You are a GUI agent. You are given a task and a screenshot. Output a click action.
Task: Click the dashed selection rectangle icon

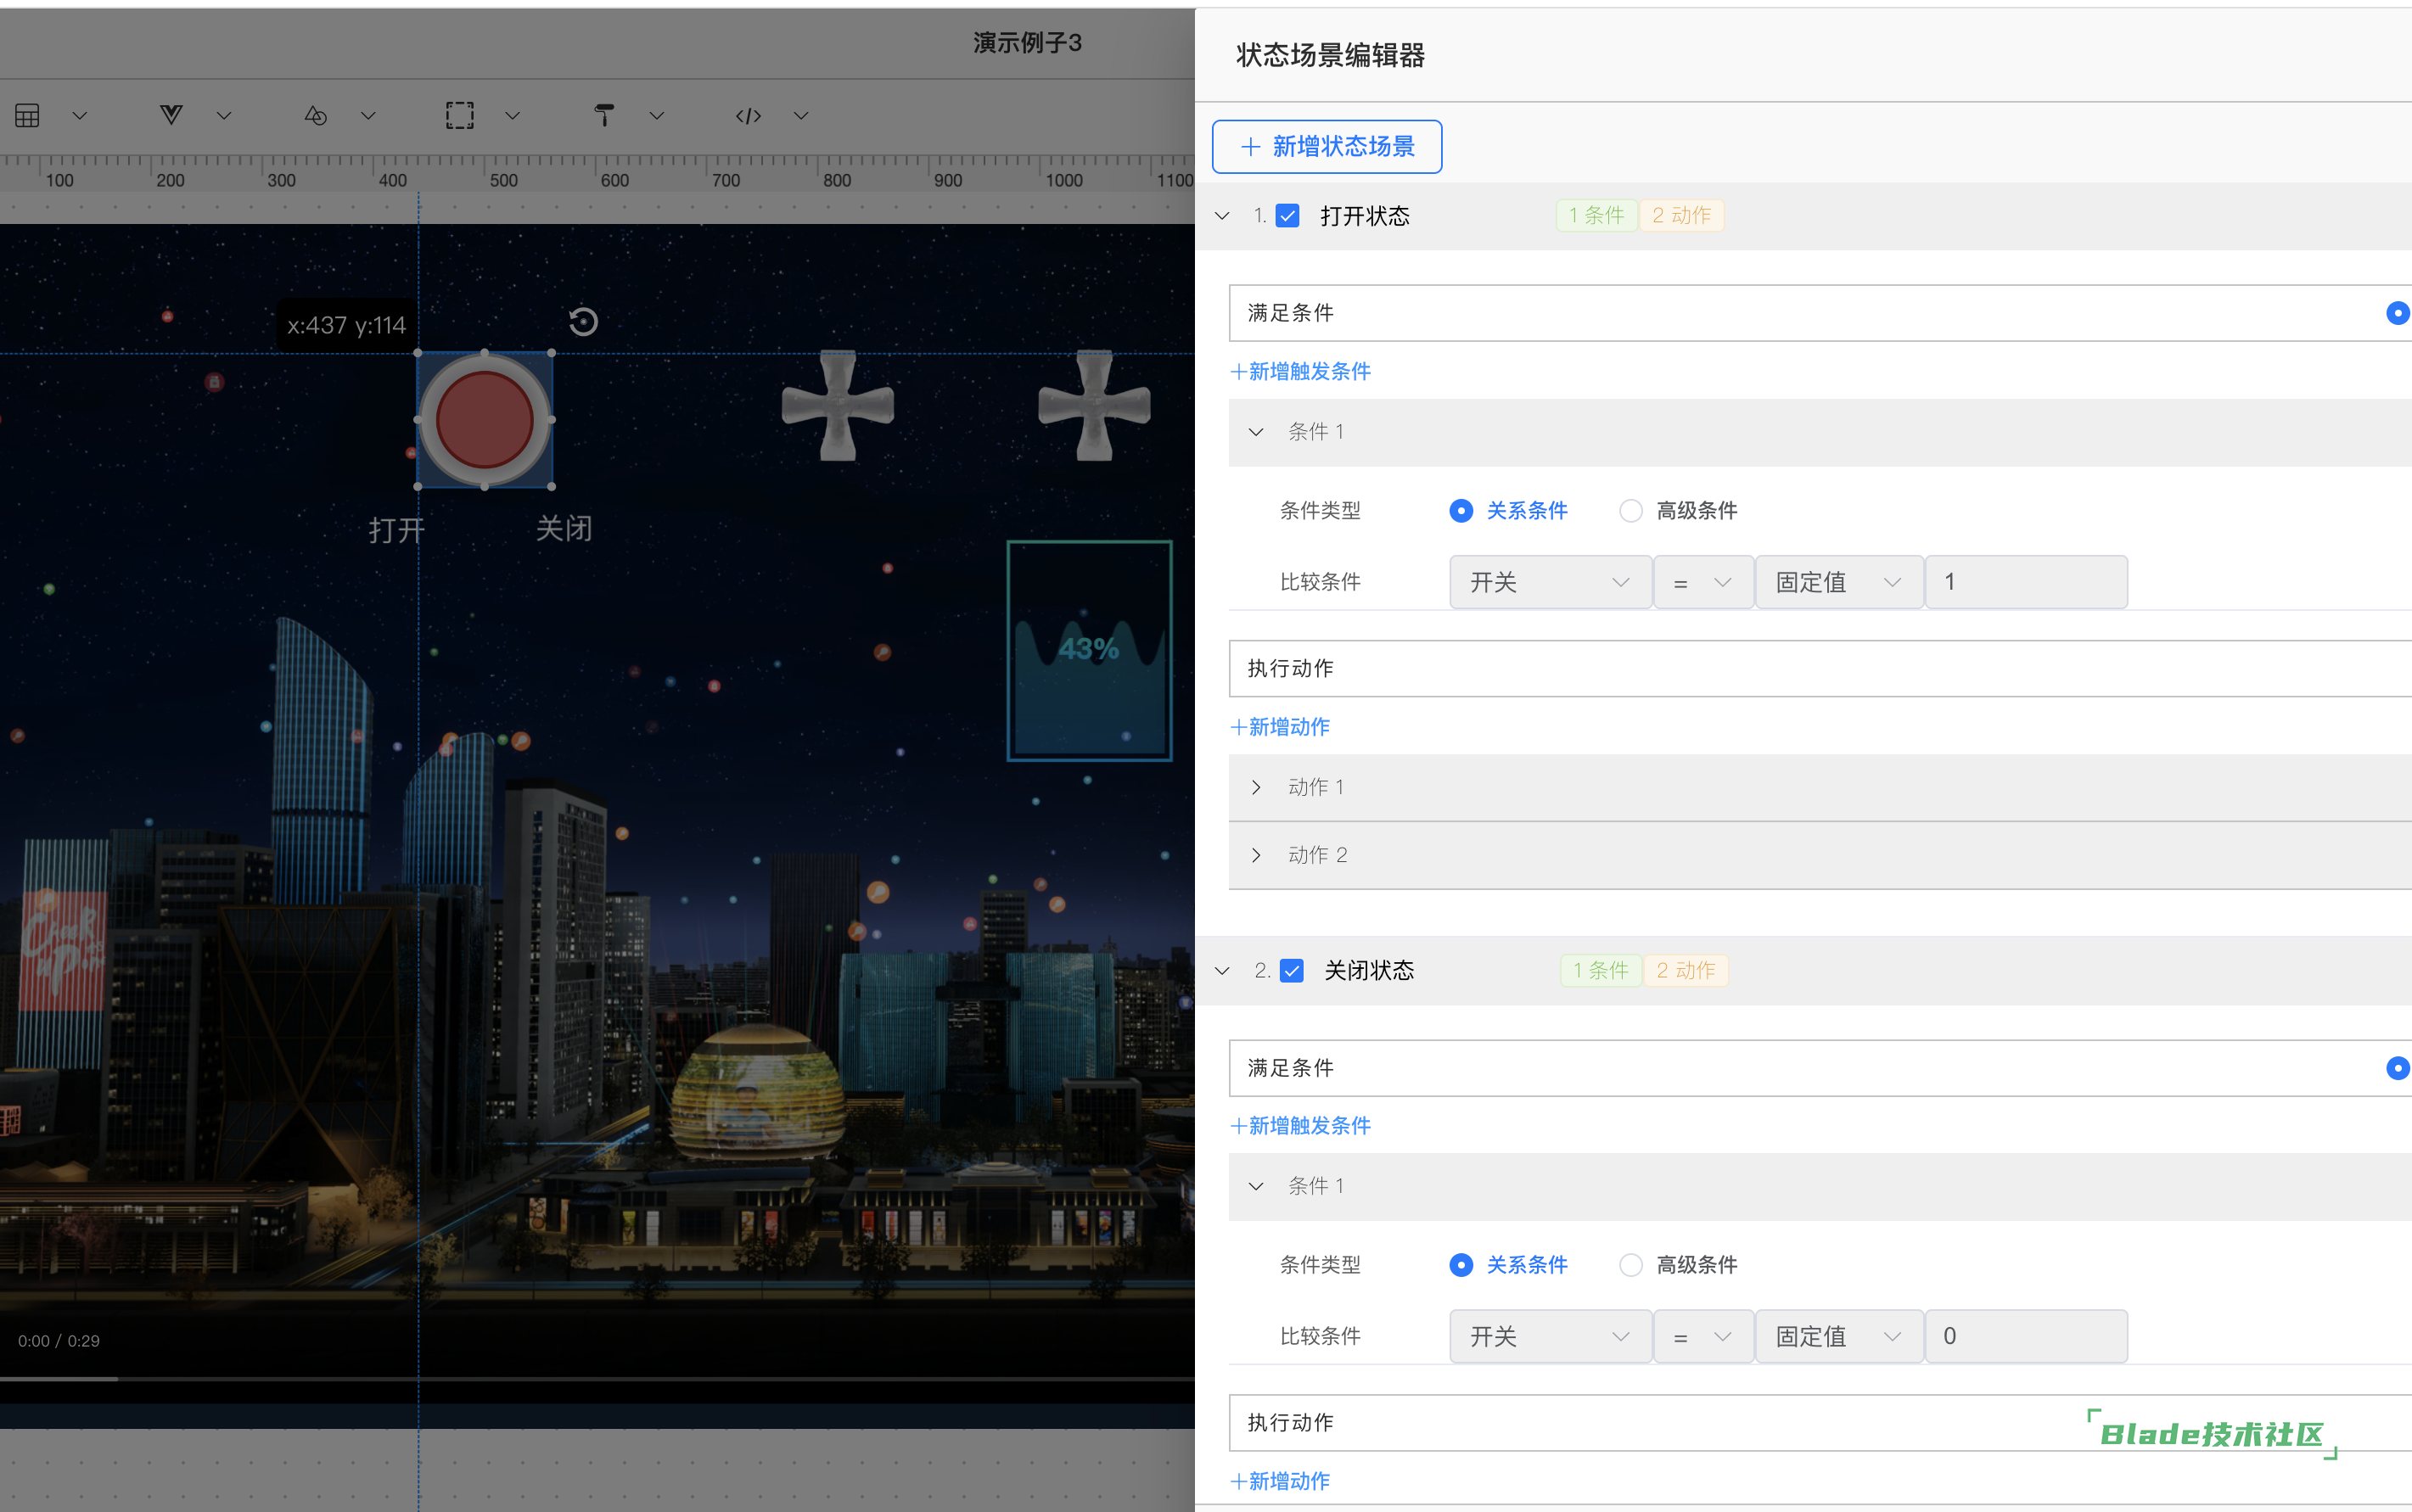coord(460,116)
